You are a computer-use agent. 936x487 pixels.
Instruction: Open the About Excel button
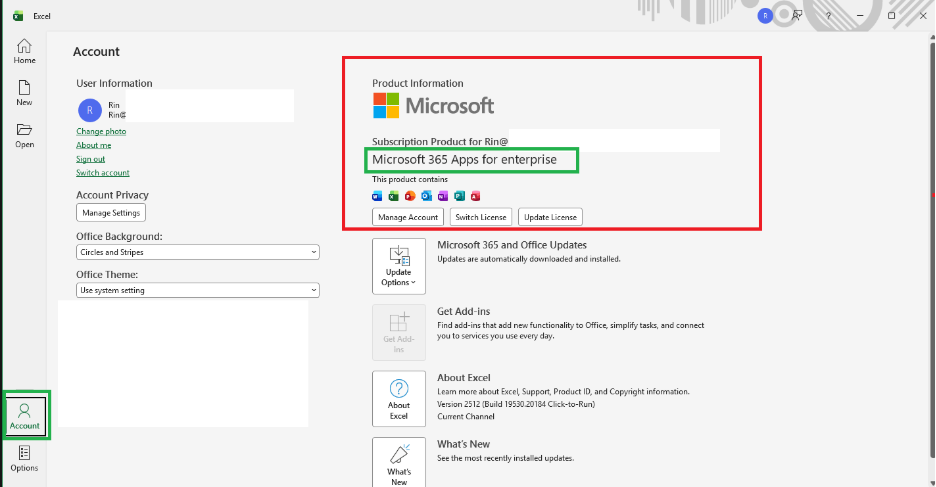pyautogui.click(x=399, y=399)
